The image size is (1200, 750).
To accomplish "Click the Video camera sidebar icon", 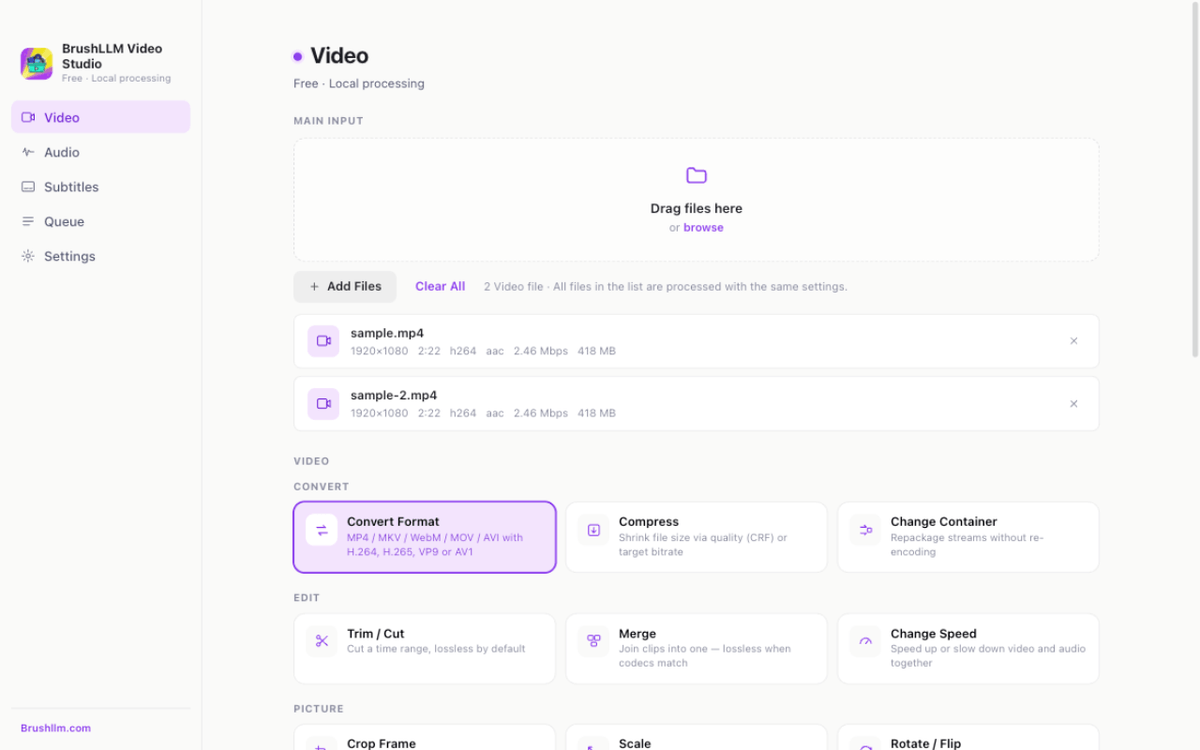I will pos(28,117).
